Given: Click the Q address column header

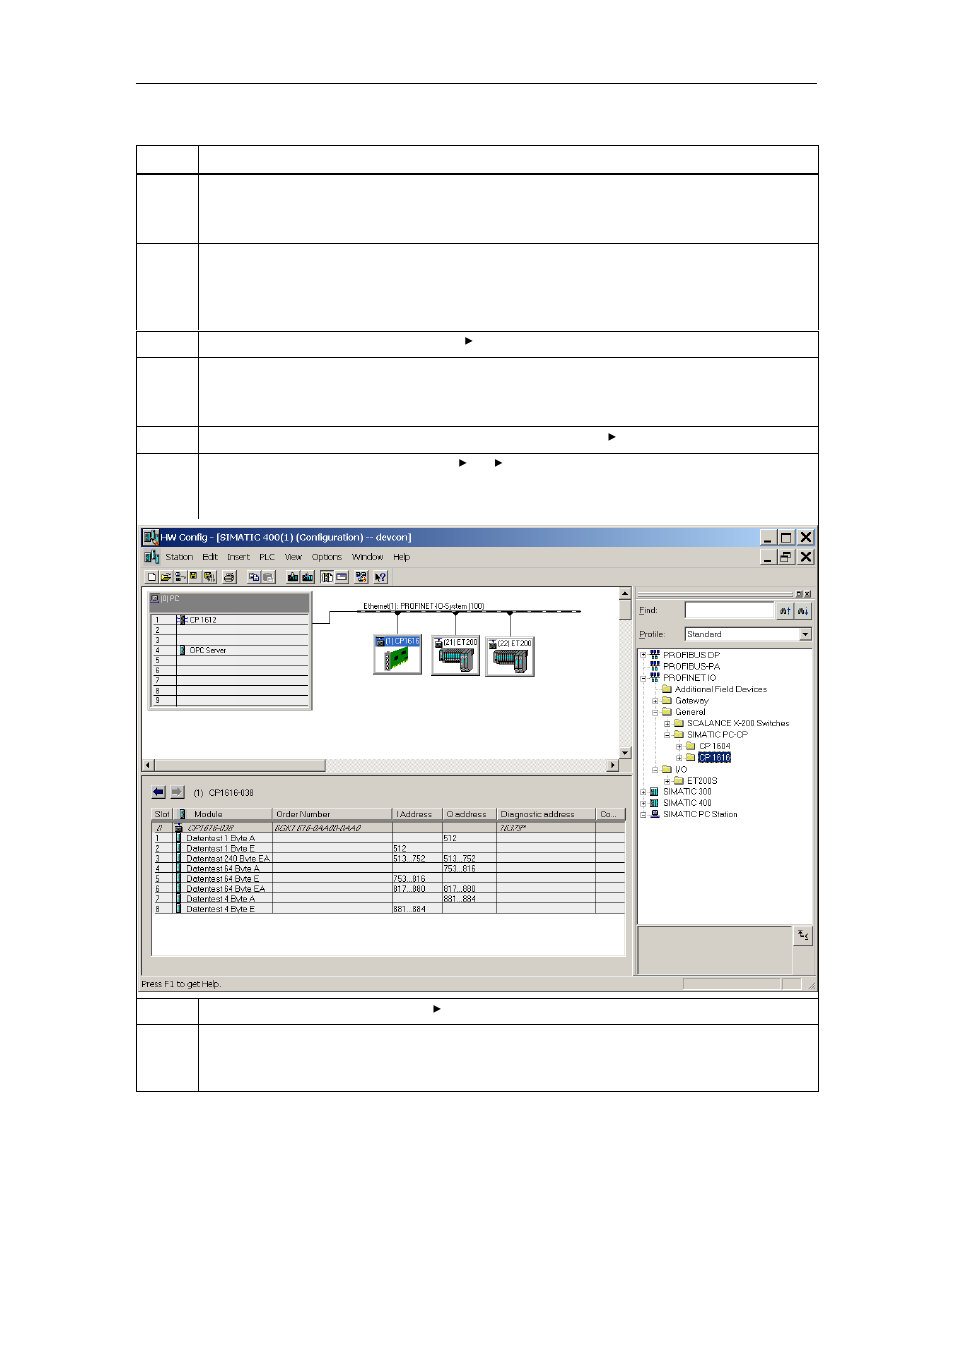Looking at the screenshot, I should pyautogui.click(x=469, y=814).
